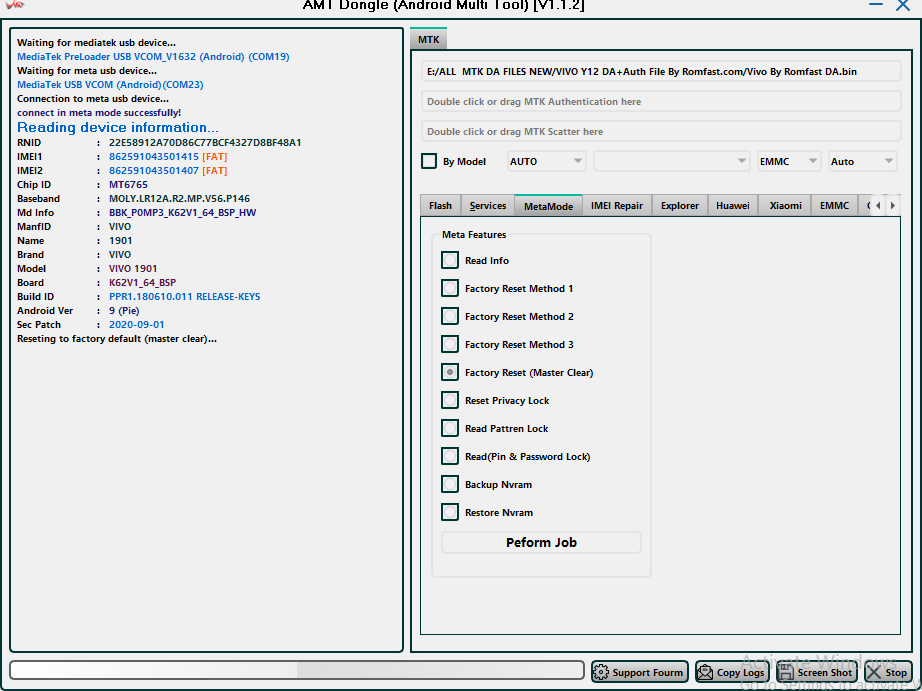
Task: Open the EMMC tab
Action: (x=834, y=206)
